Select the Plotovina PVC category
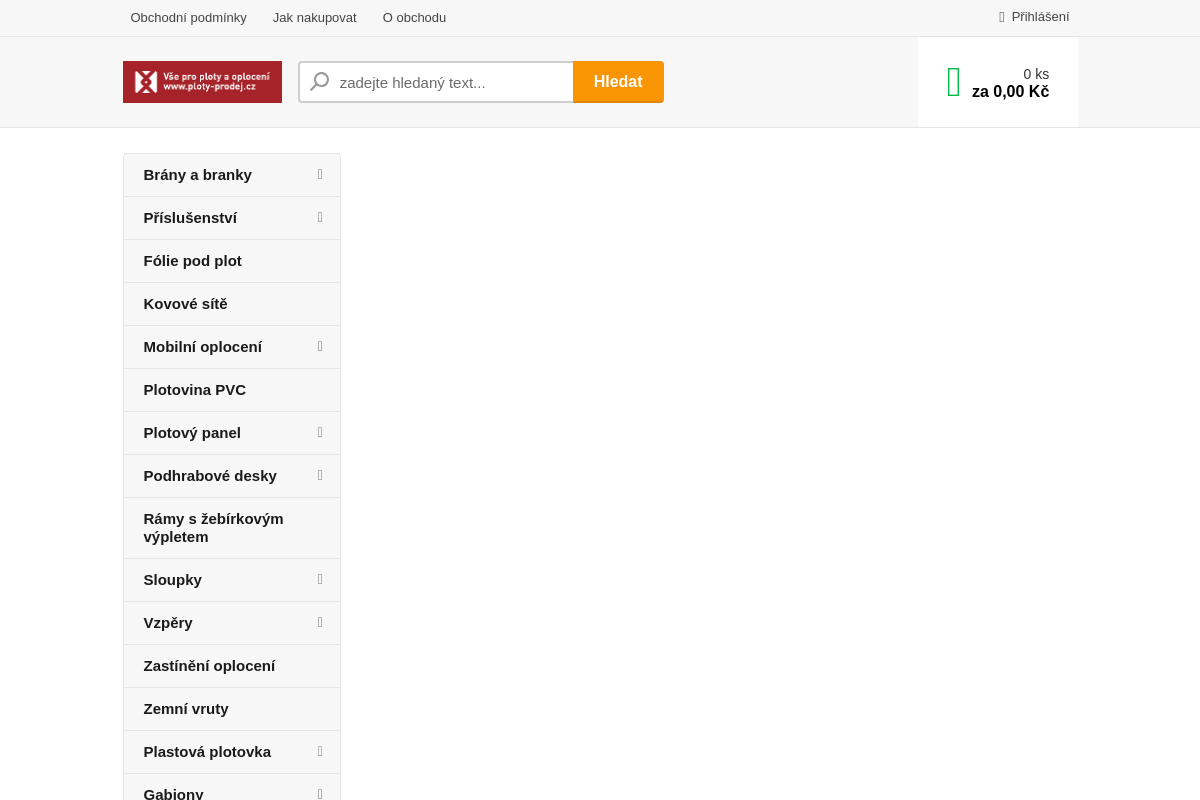This screenshot has height=800, width=1200. pyautogui.click(x=195, y=390)
